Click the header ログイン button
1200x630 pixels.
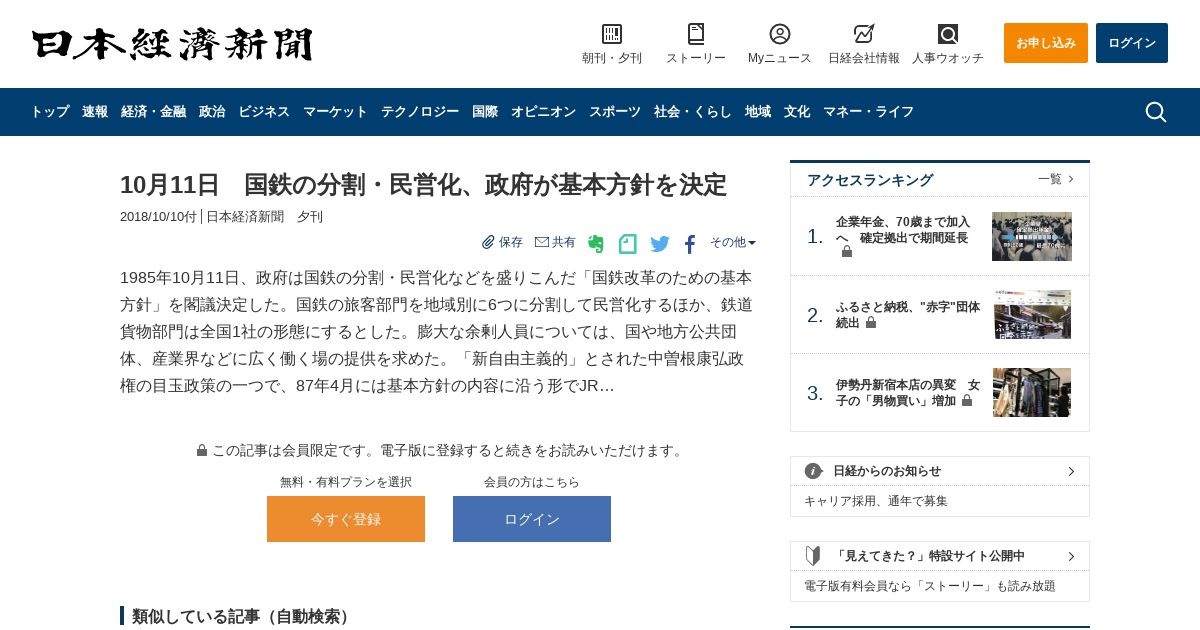(1132, 43)
